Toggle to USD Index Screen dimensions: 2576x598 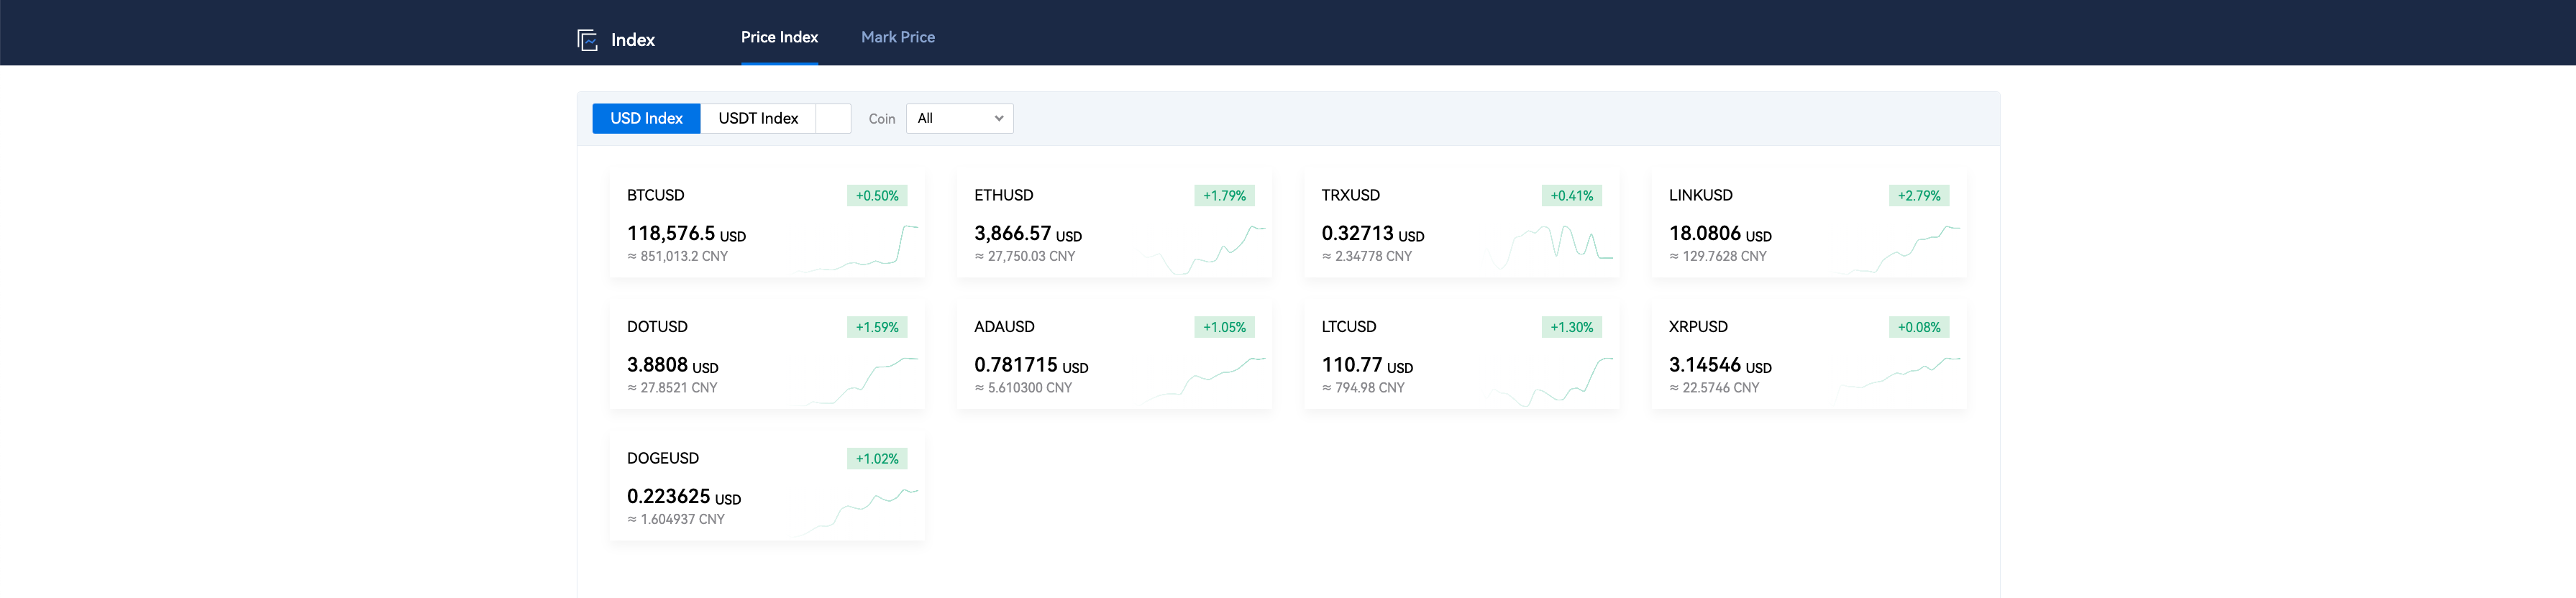(645, 118)
